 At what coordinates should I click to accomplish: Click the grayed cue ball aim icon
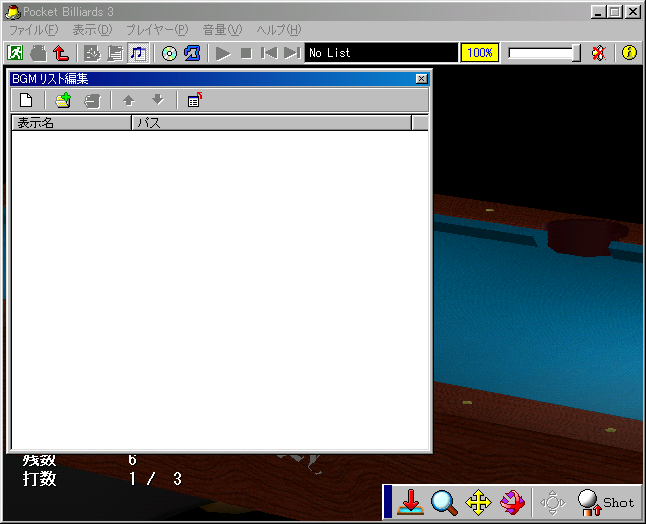(553, 502)
